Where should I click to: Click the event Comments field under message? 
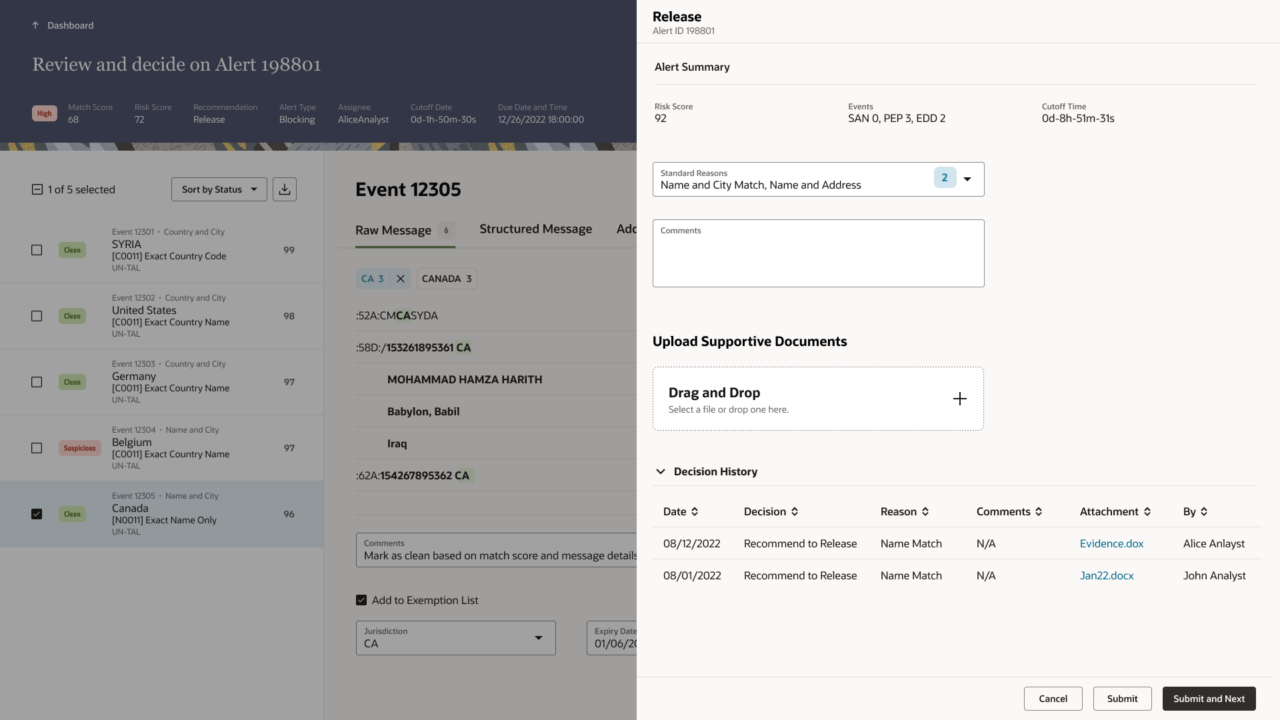(496, 550)
